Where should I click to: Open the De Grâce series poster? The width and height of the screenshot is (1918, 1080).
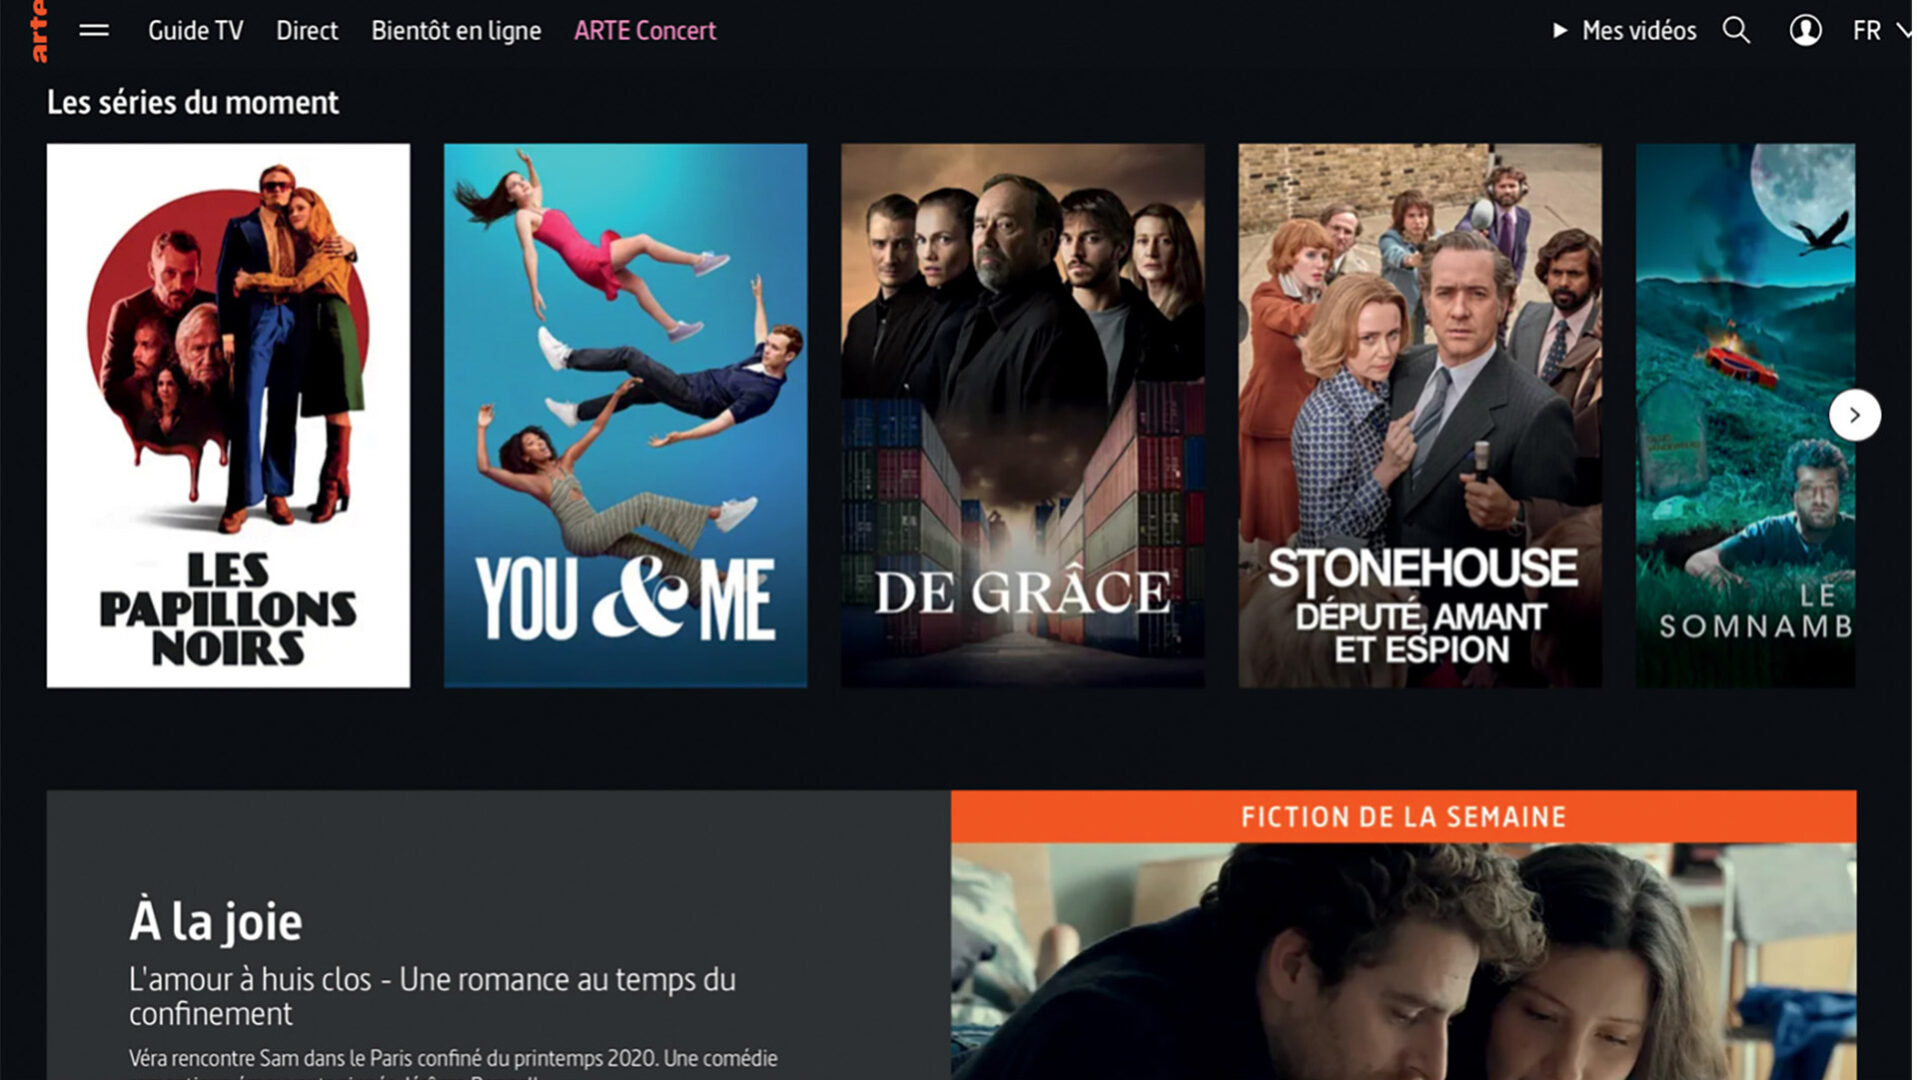(x=1022, y=415)
